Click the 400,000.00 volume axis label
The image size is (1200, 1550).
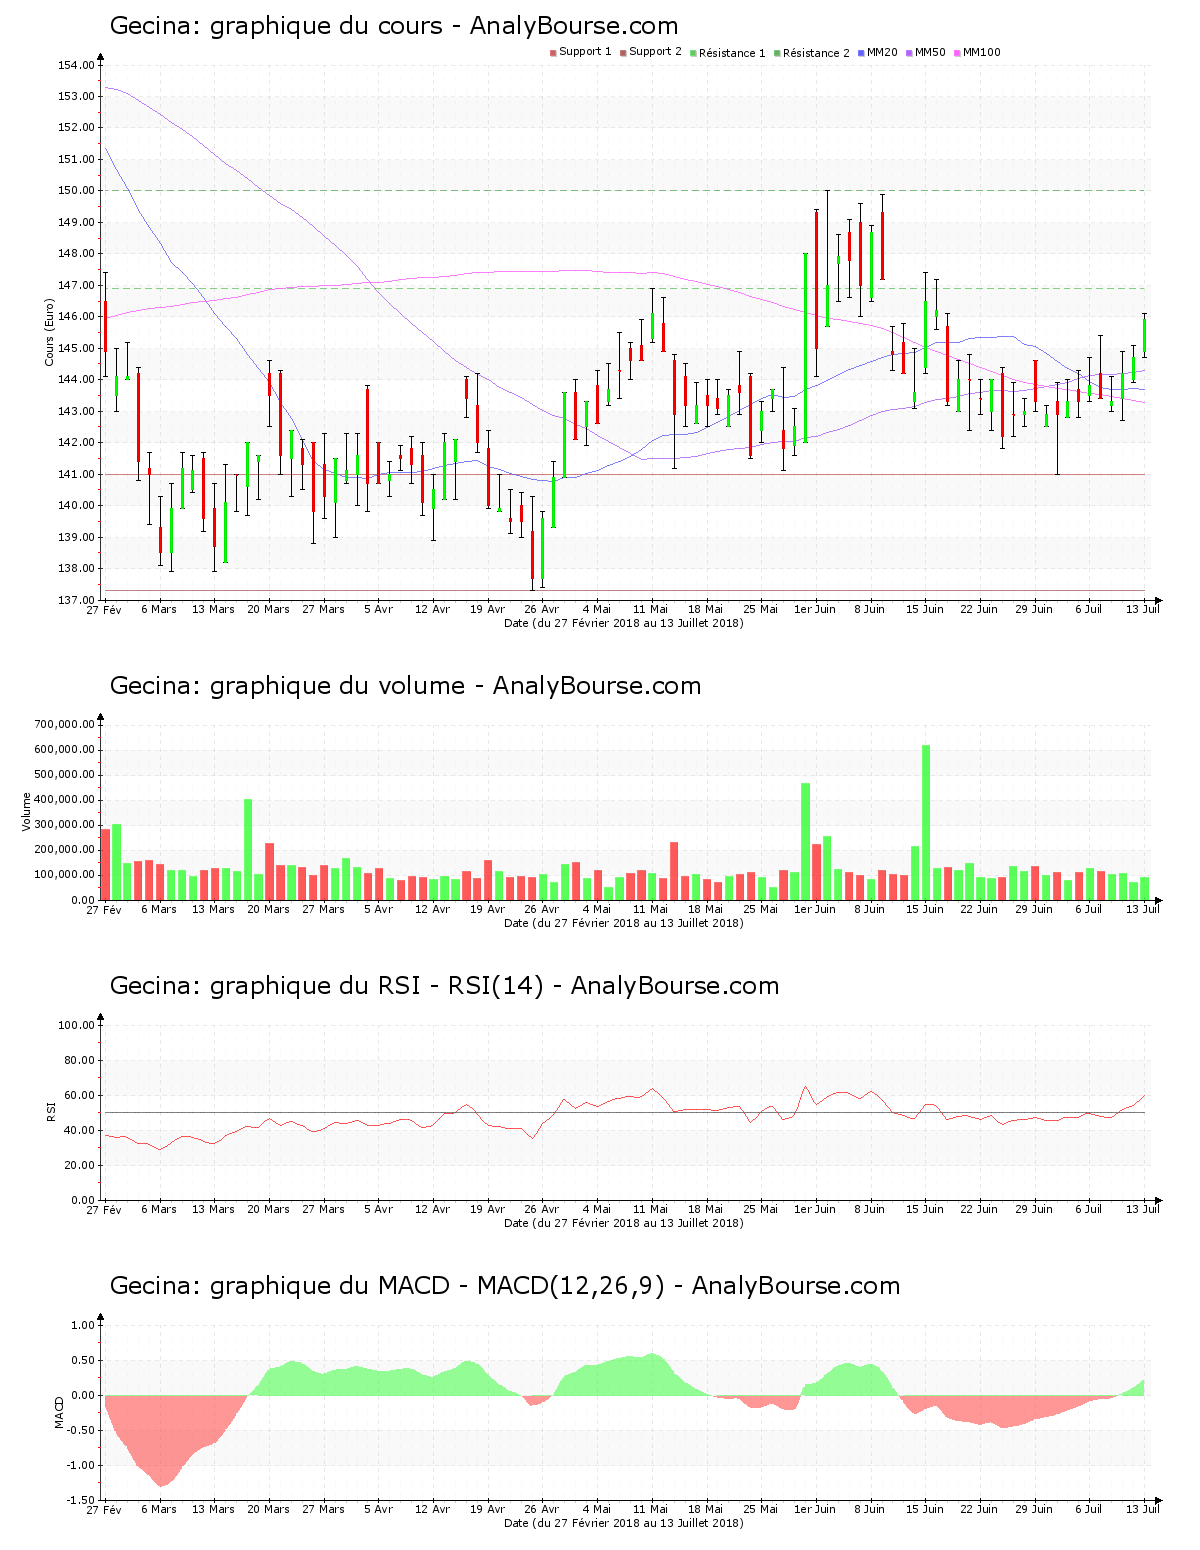coord(65,800)
